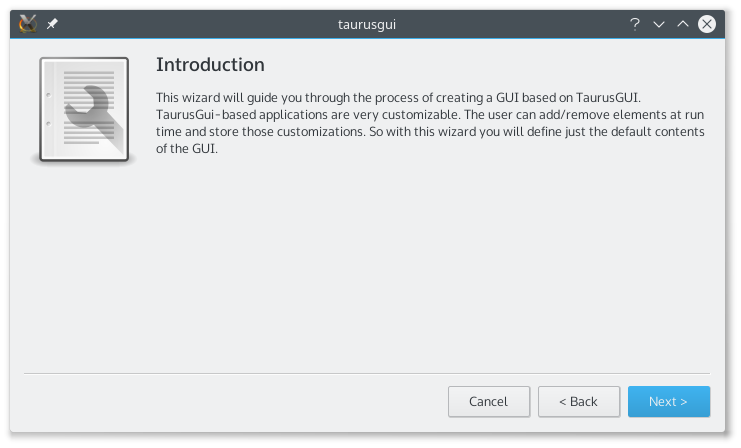Click the document with wrench wizard image
The width and height of the screenshot is (741, 448).
coord(84,110)
